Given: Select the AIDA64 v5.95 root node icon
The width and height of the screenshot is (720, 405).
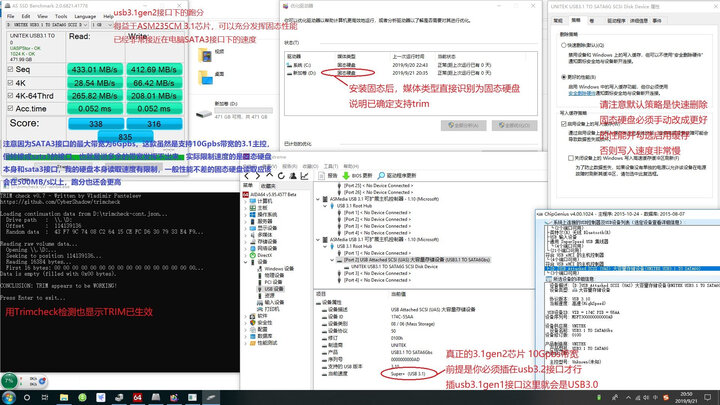Looking at the screenshot, I should tap(246, 195).
